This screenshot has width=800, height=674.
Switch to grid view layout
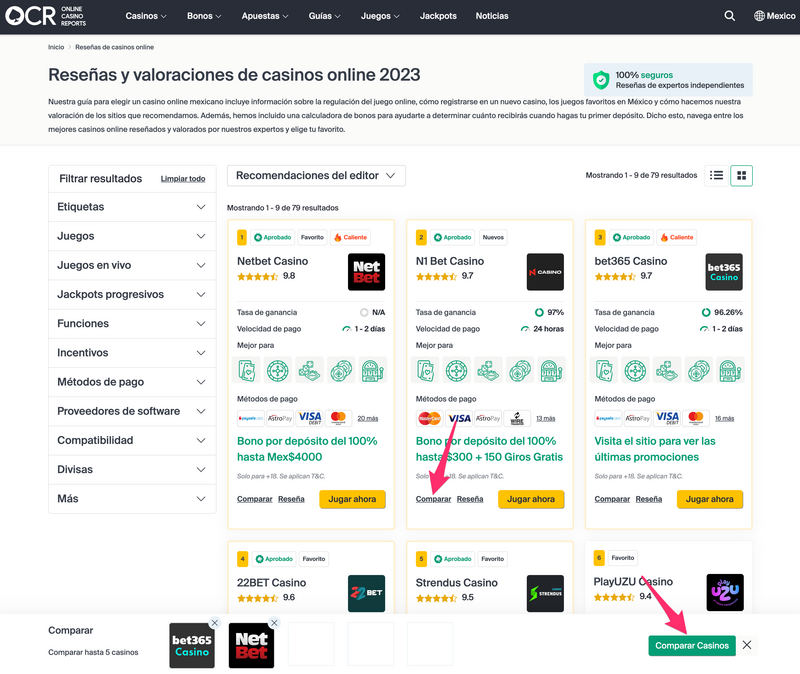pos(741,176)
